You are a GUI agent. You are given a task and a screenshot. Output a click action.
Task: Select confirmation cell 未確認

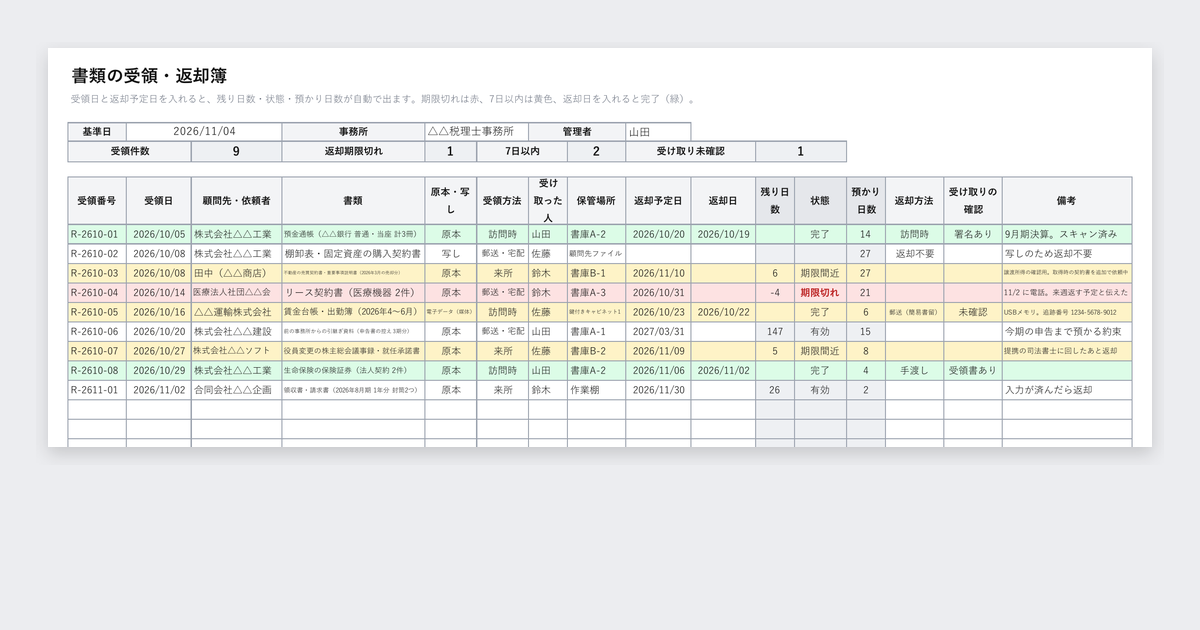pyautogui.click(x=973, y=312)
